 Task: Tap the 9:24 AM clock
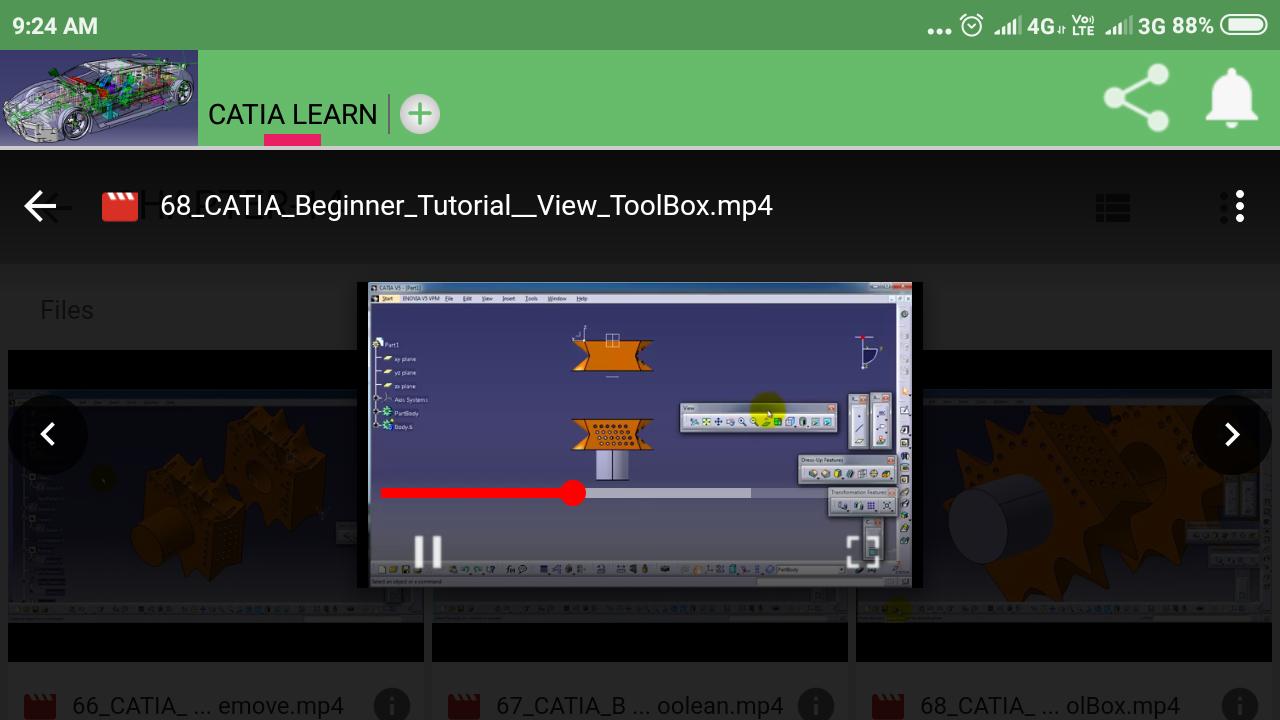[55, 26]
